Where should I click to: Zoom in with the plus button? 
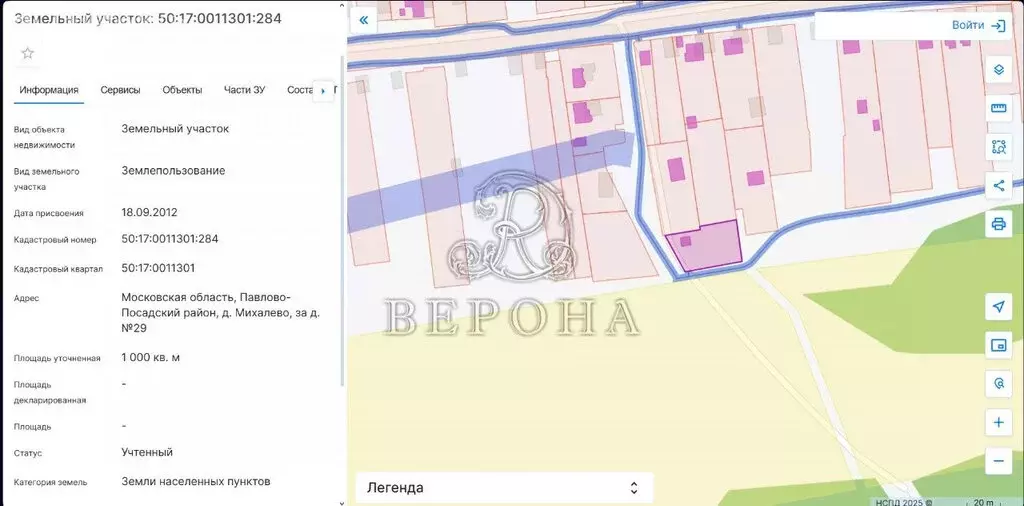(x=999, y=422)
